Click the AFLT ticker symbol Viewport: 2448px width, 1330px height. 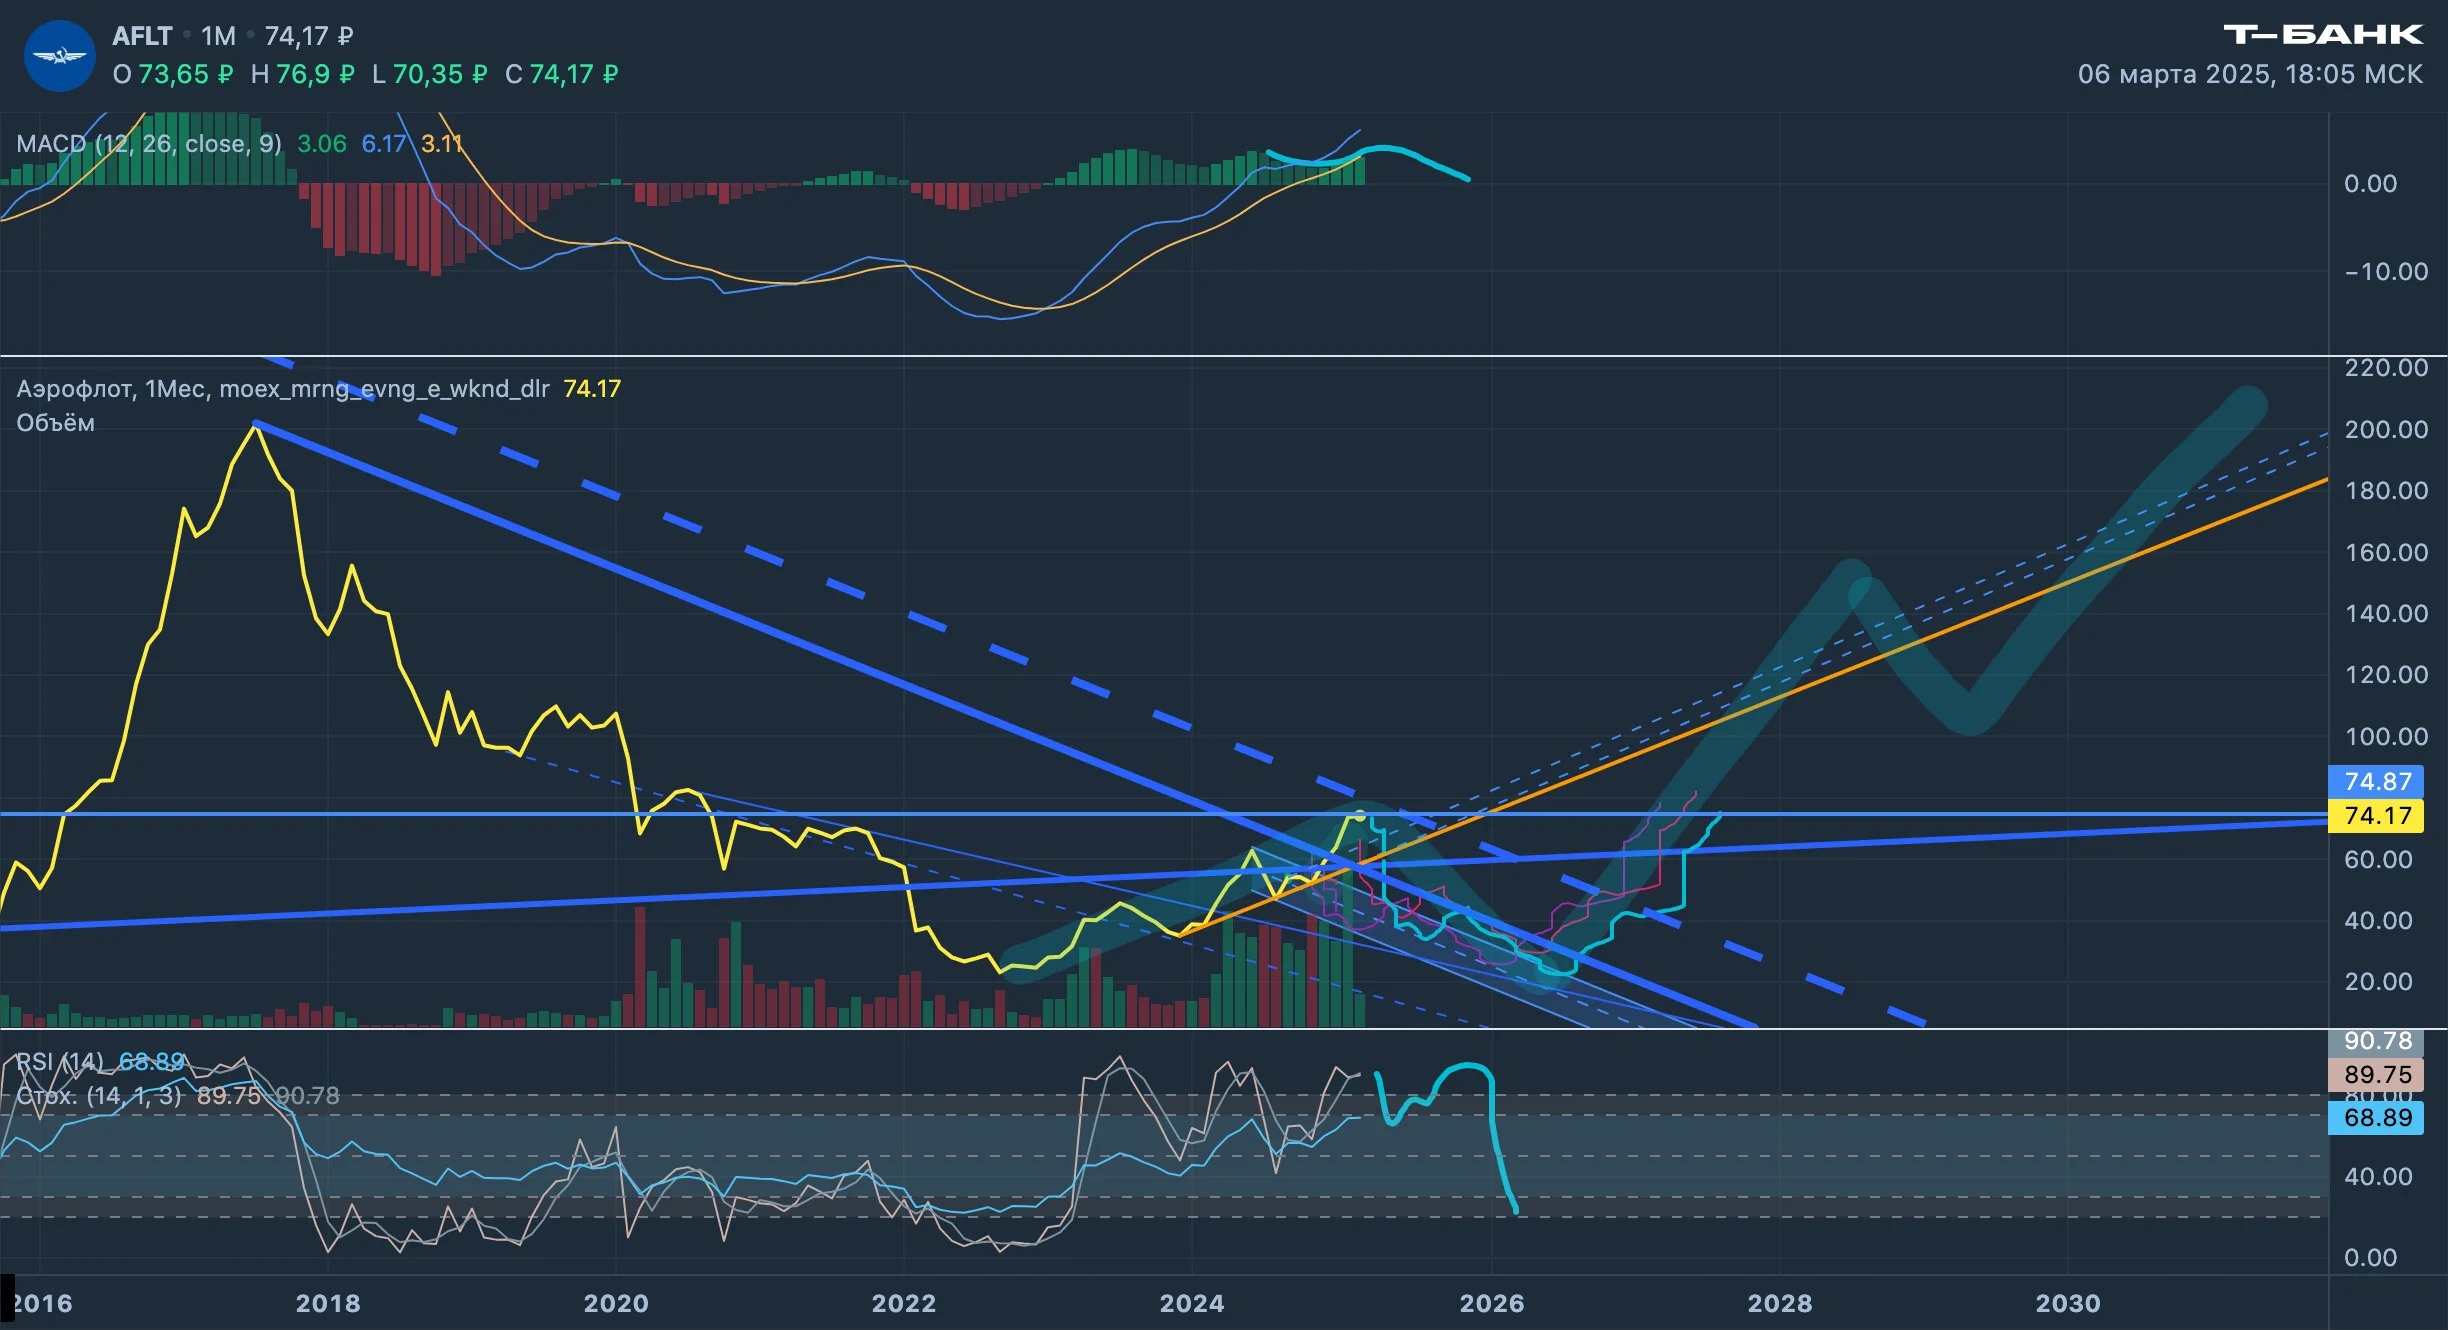tap(142, 36)
